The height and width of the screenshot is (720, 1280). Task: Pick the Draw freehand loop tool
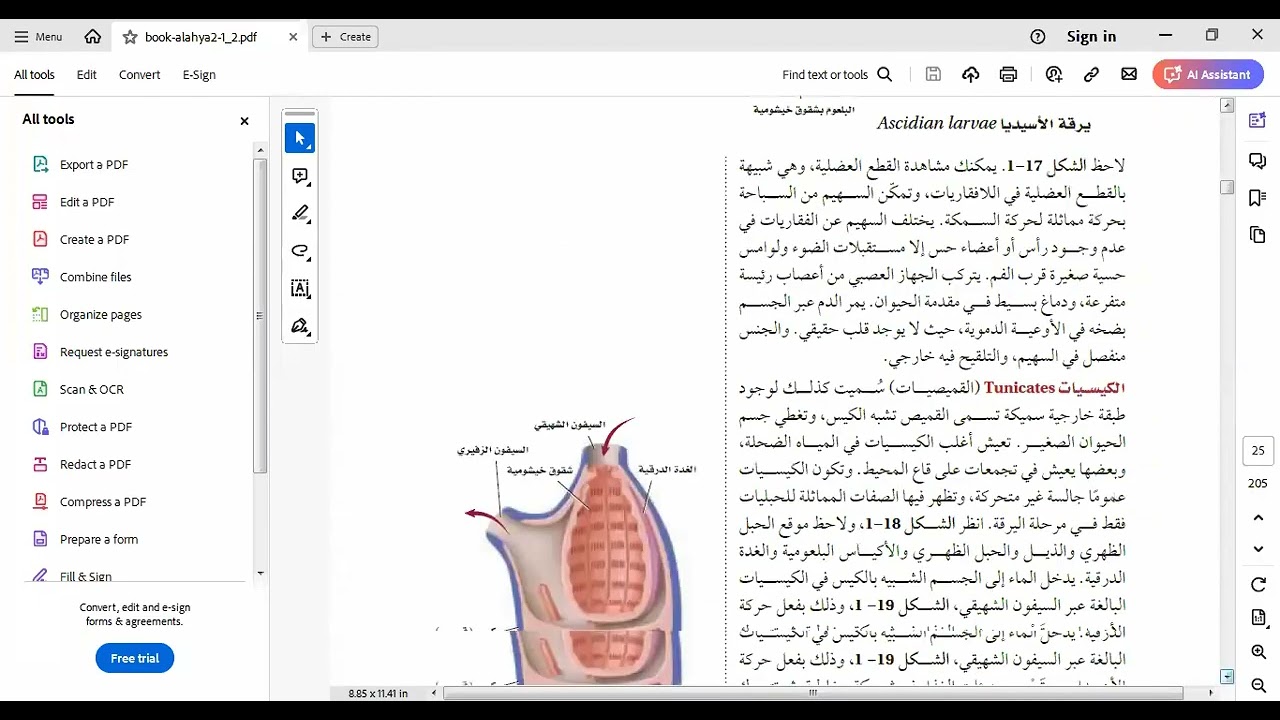point(300,251)
